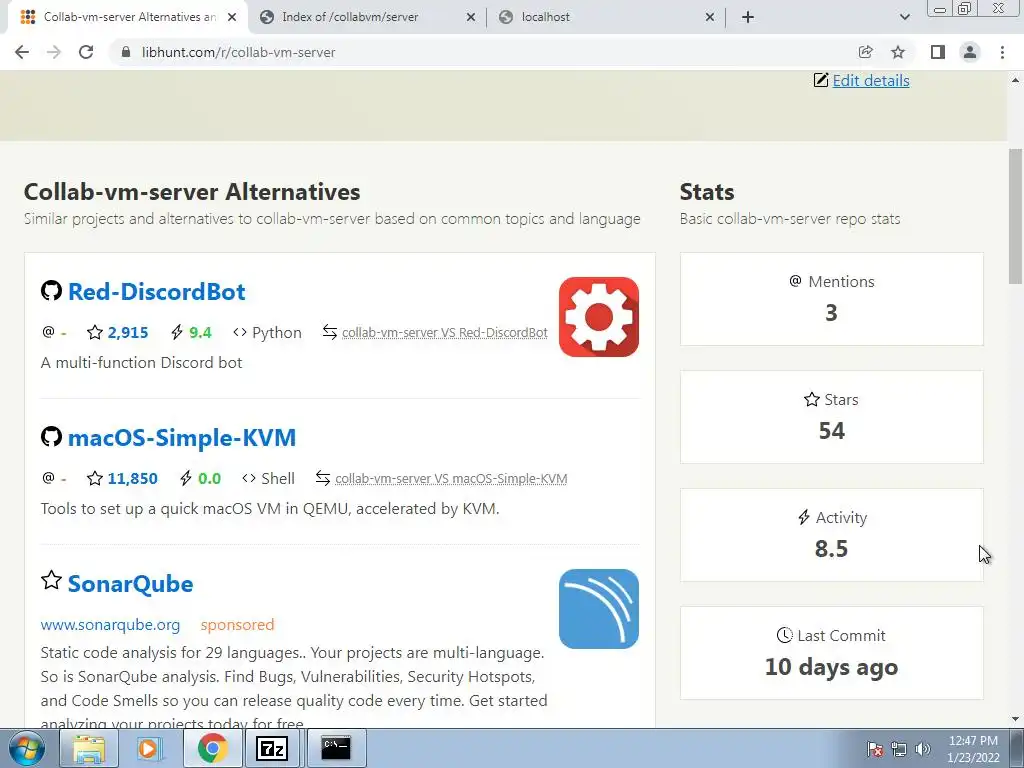The height and width of the screenshot is (768, 1024).
Task: Share this page via share icon
Action: click(x=866, y=52)
